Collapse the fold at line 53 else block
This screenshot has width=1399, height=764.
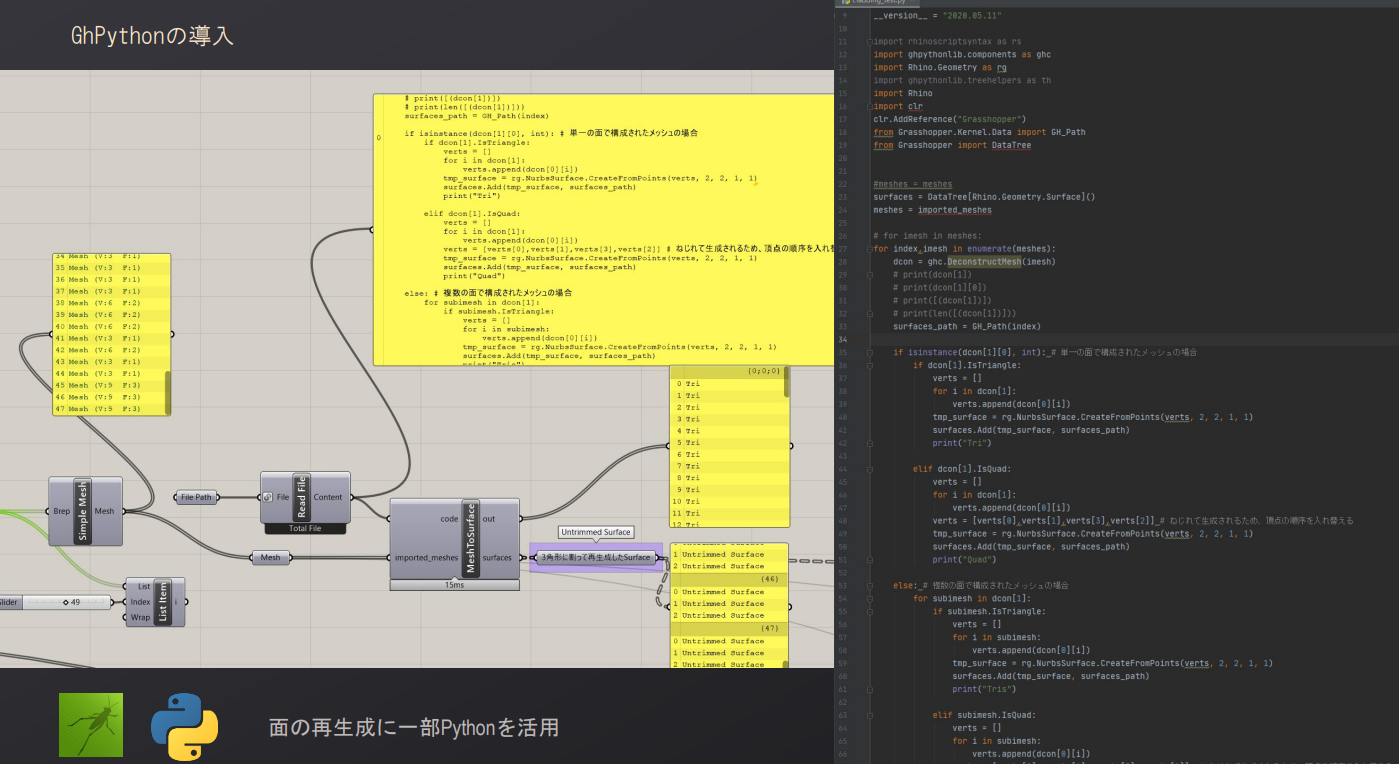click(x=869, y=586)
